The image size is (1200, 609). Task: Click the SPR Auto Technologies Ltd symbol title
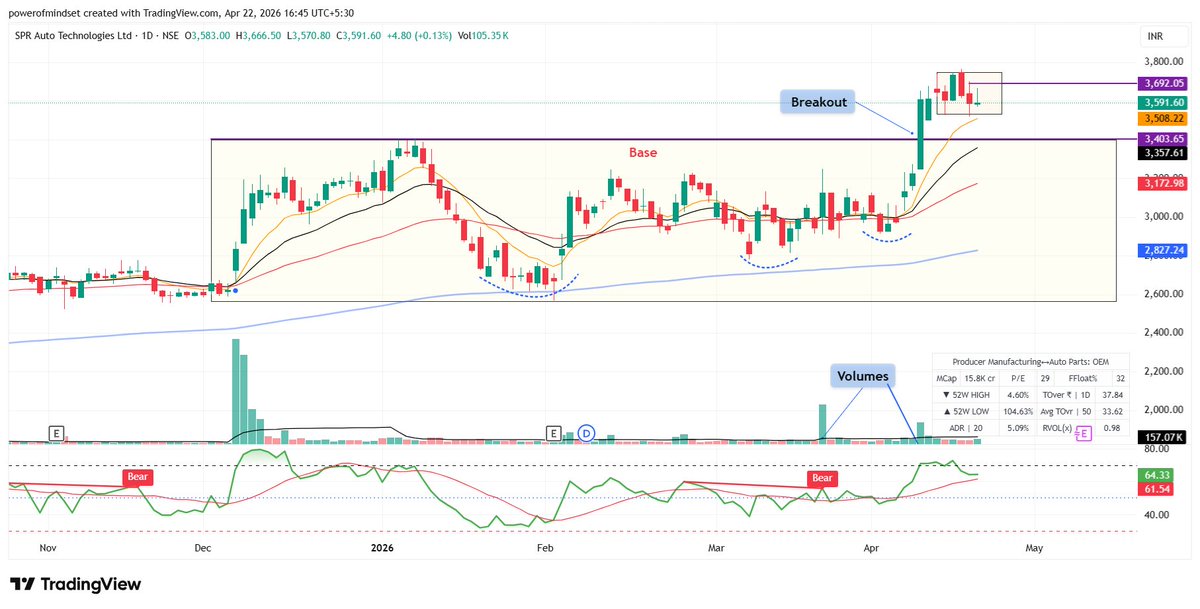pos(76,35)
